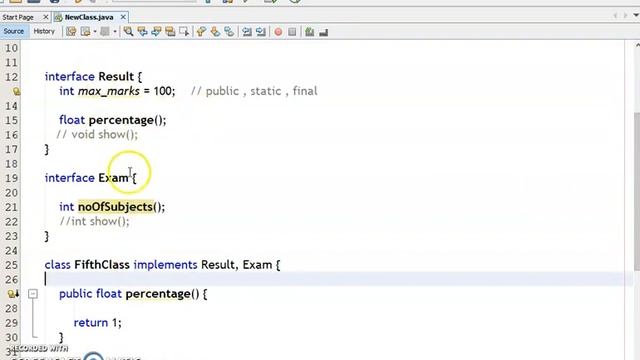Switch to Source view
This screenshot has height=360, width=640.
tap(14, 31)
